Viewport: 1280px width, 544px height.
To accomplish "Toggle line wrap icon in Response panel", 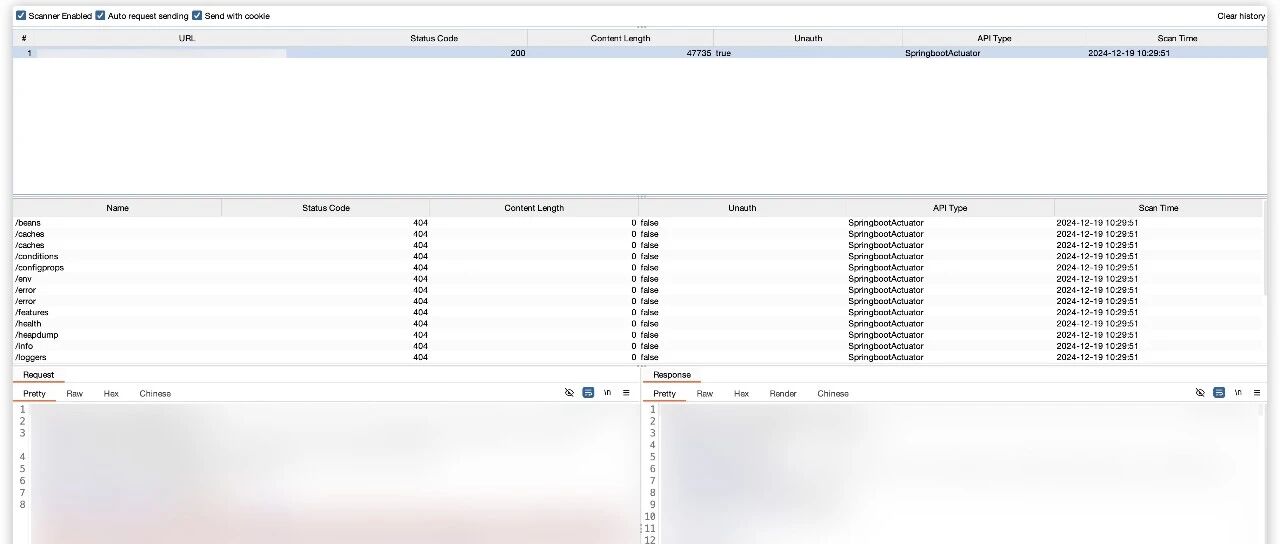I will point(1219,393).
